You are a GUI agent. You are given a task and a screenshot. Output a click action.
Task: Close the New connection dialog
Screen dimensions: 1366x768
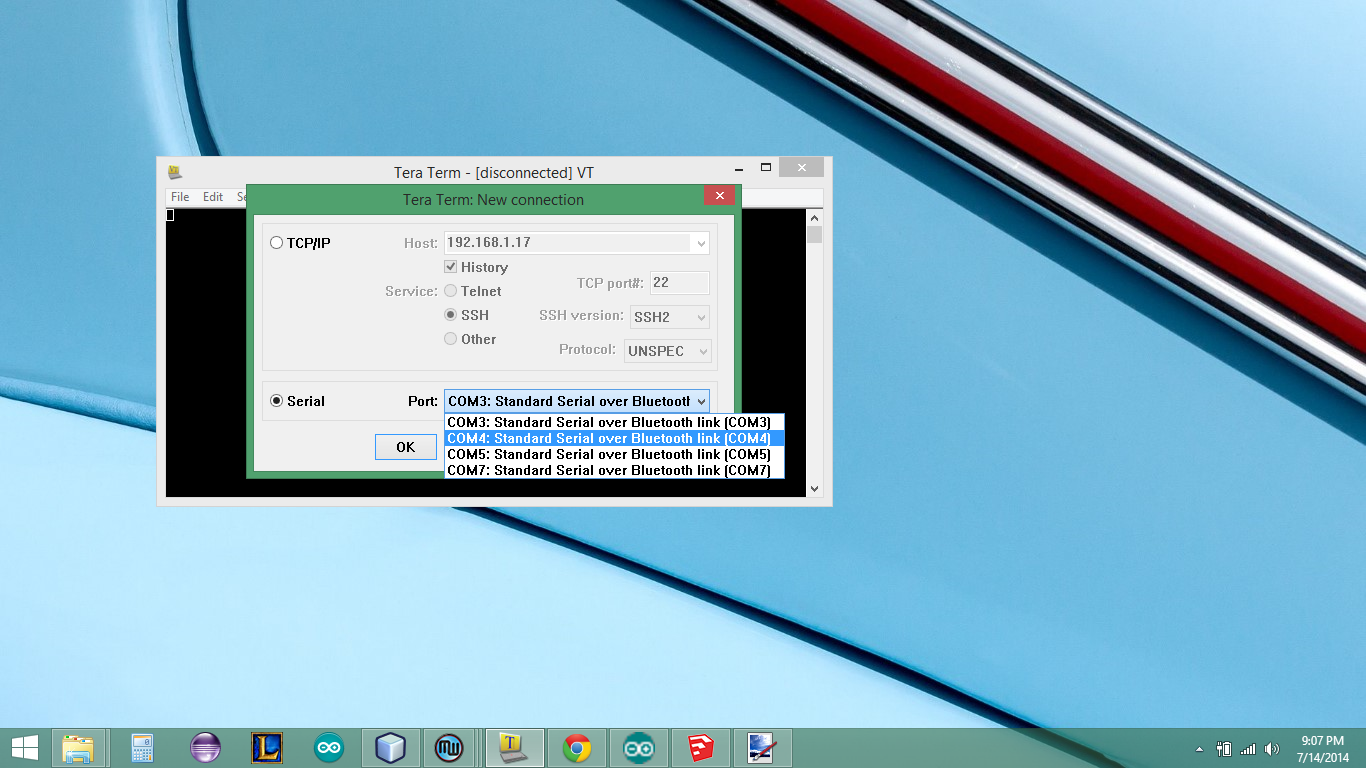[x=719, y=195]
